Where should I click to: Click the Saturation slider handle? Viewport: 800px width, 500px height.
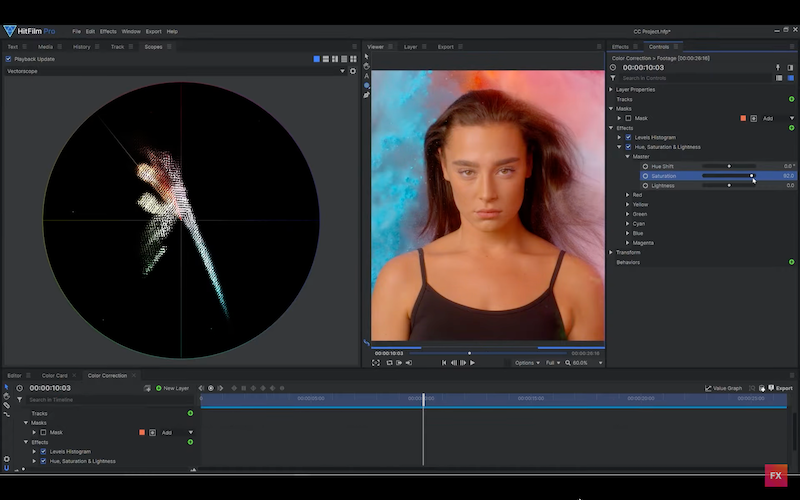point(752,176)
